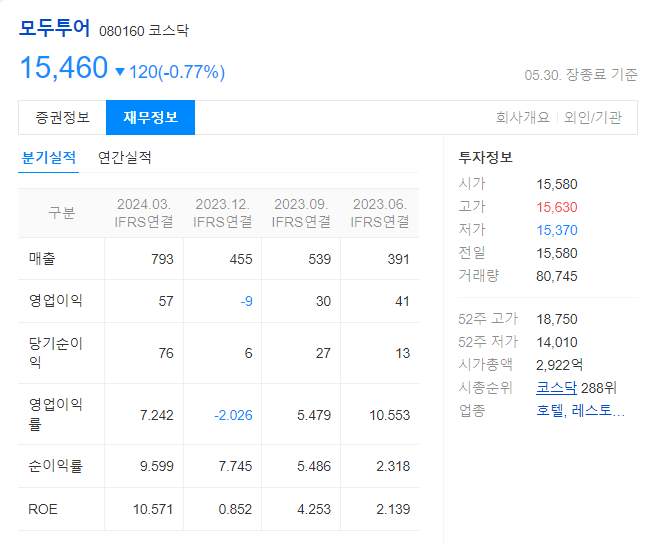This screenshot has width=653, height=544.
Task: Click the 당기순이익 value 27
Action: [323, 353]
